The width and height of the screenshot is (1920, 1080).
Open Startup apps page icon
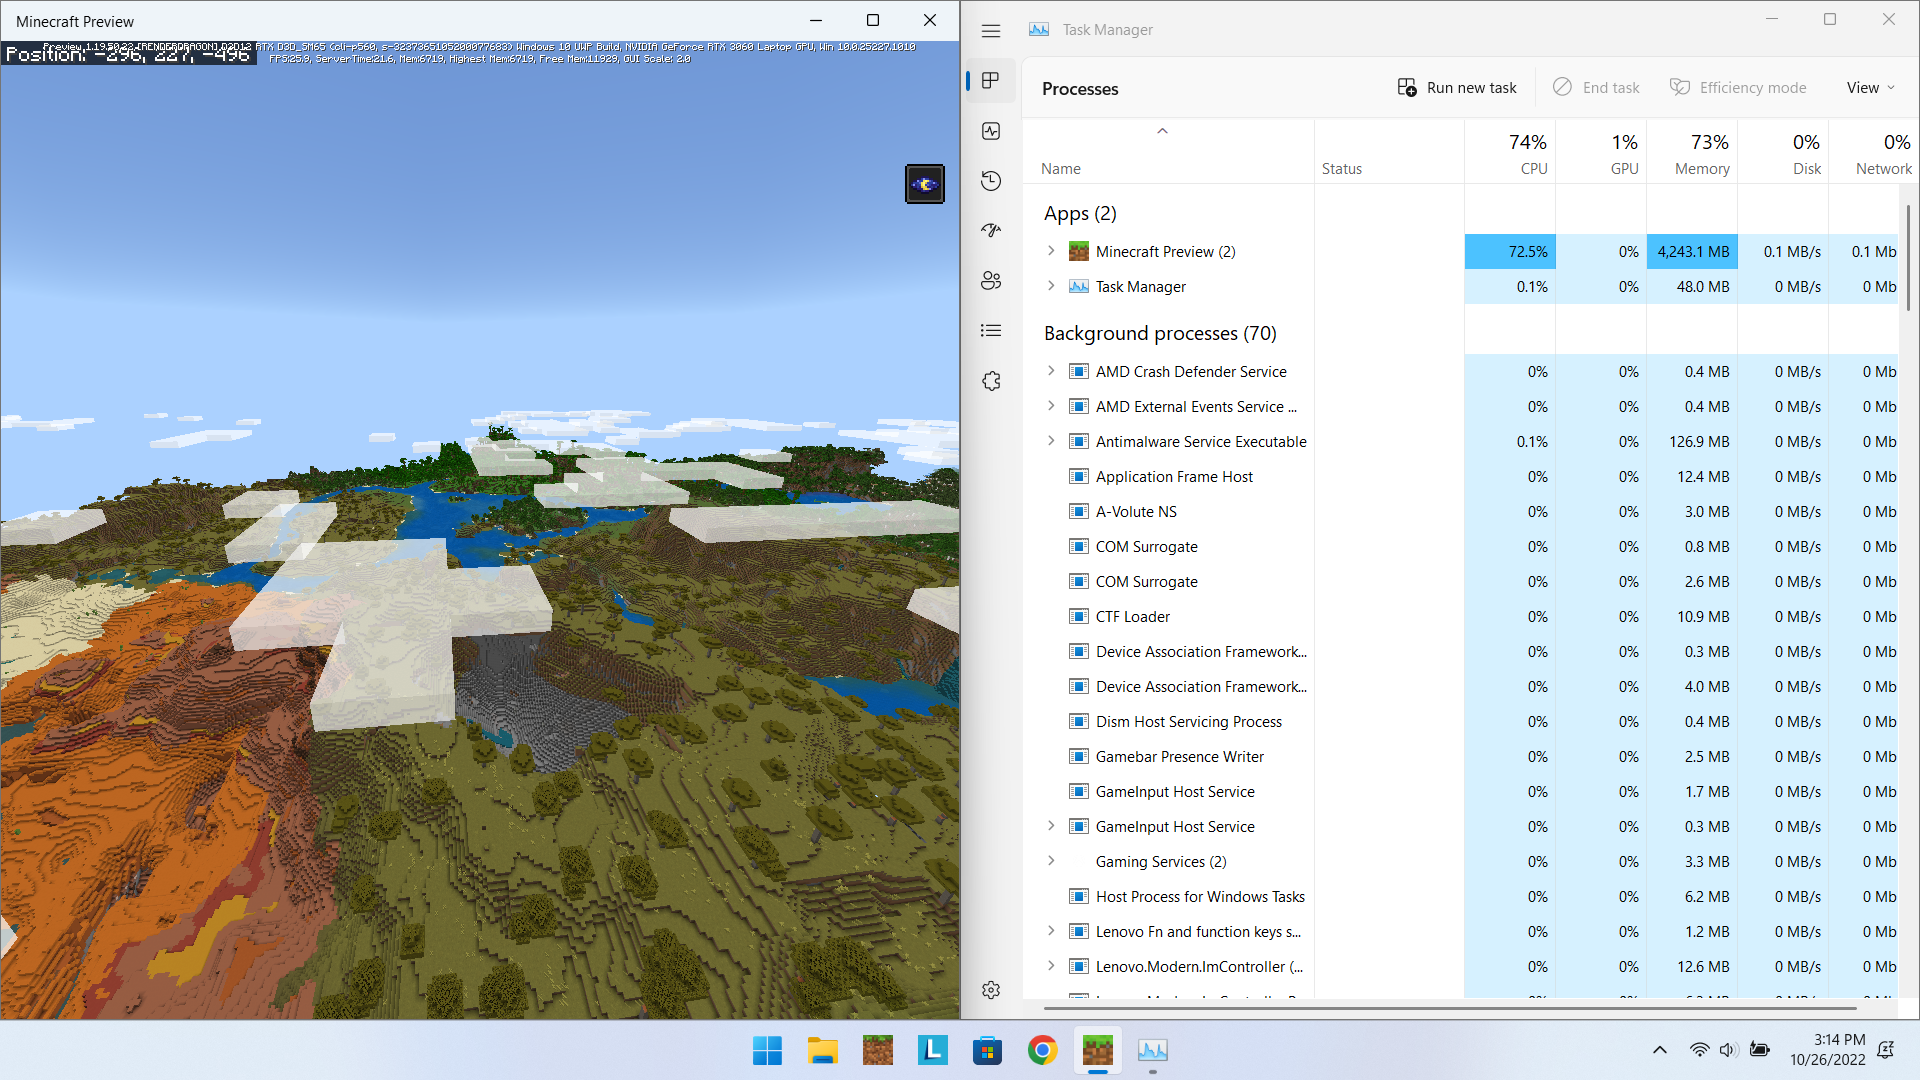pos(991,231)
